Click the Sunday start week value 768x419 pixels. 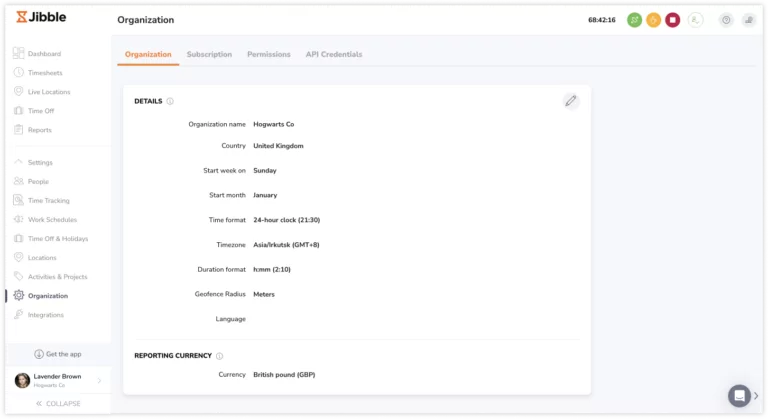[264, 171]
